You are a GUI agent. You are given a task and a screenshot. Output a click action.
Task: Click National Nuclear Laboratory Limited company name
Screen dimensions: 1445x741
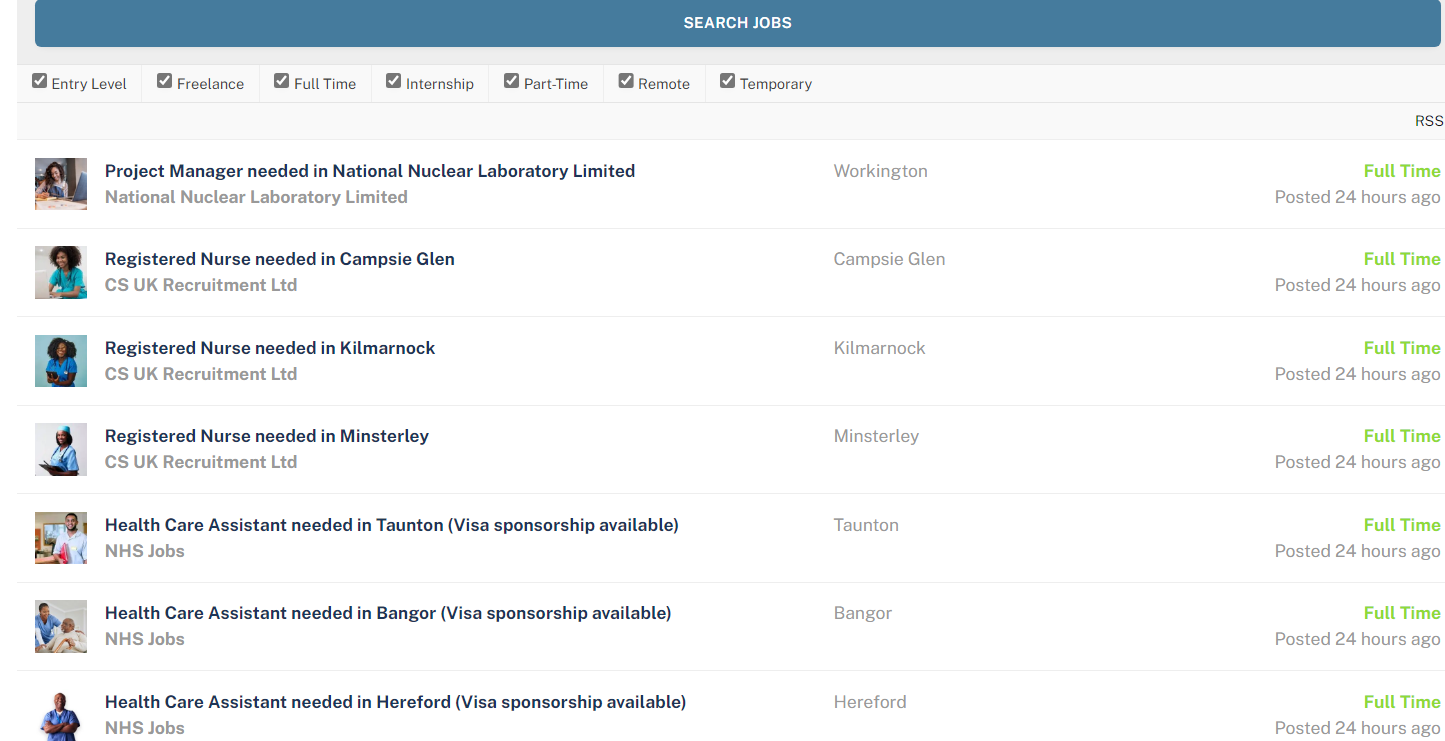[256, 197]
